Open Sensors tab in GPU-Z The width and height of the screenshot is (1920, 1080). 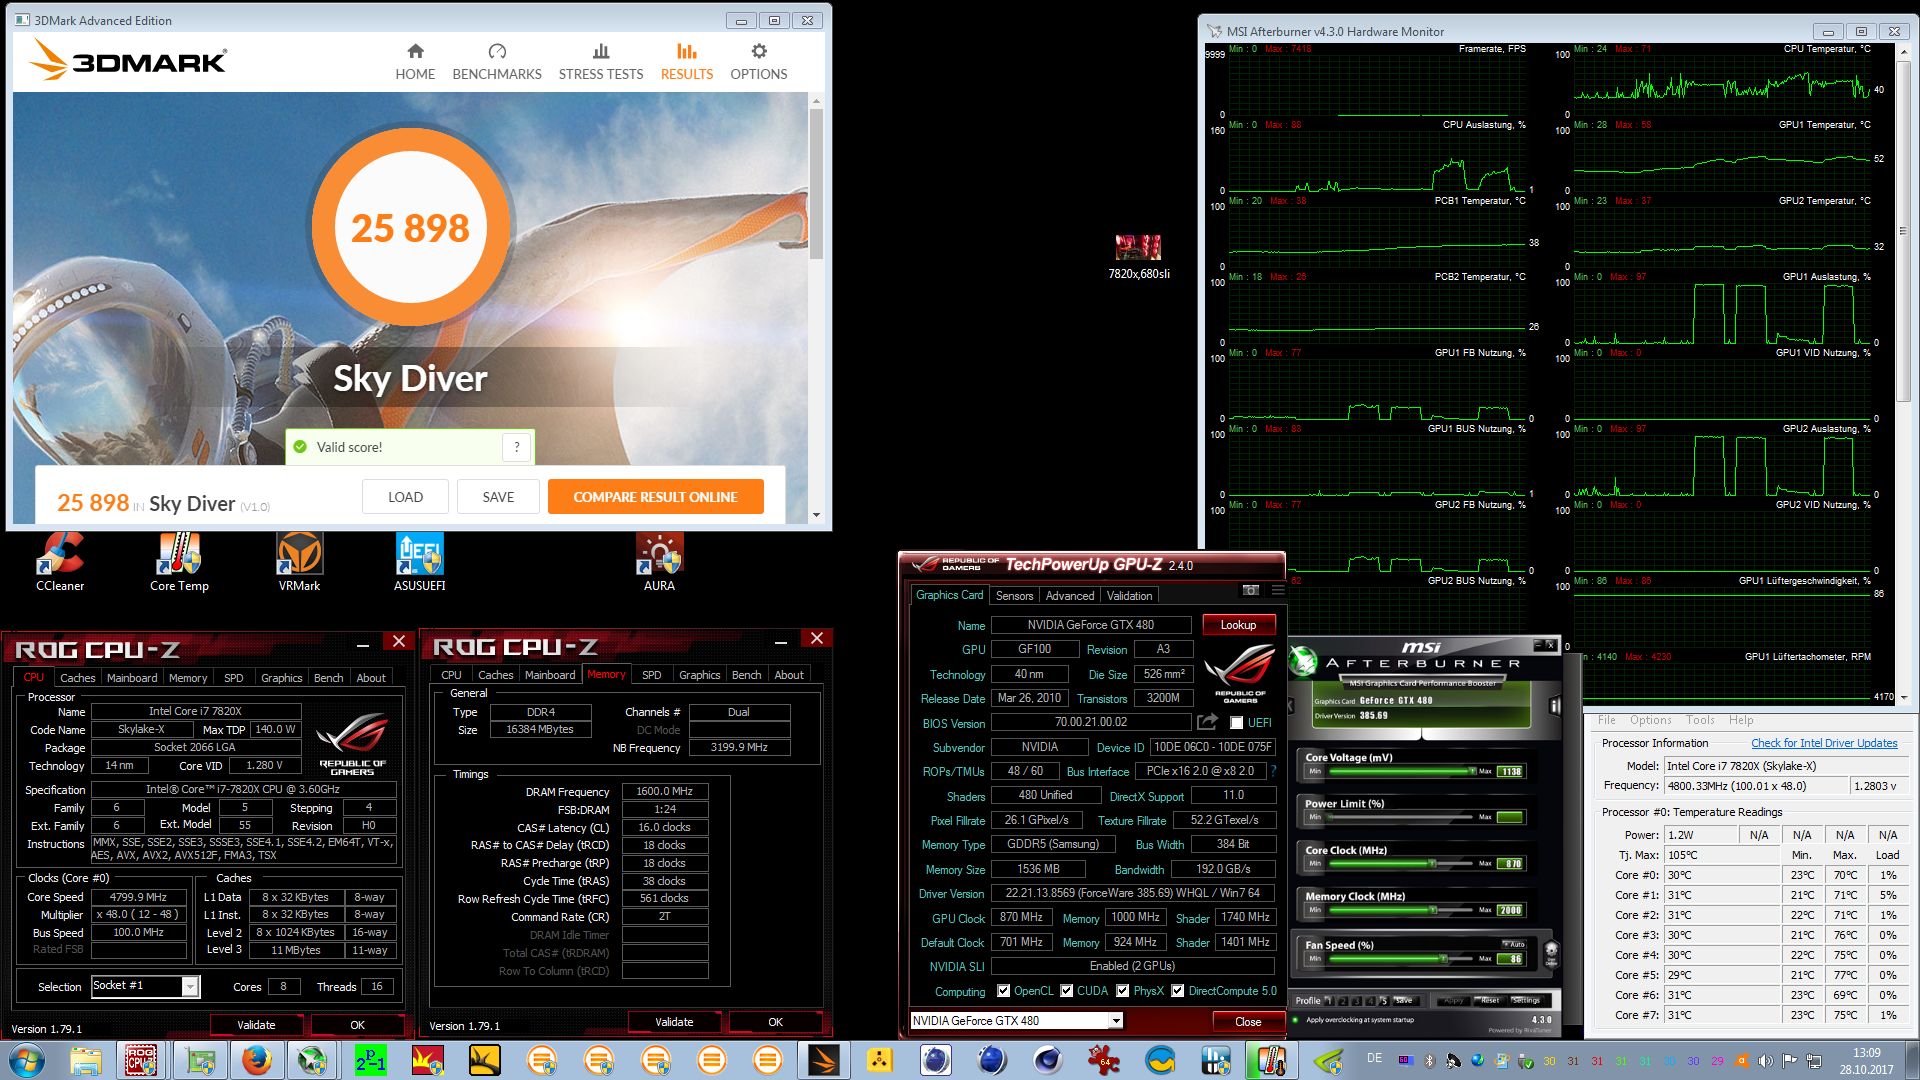(x=1014, y=596)
